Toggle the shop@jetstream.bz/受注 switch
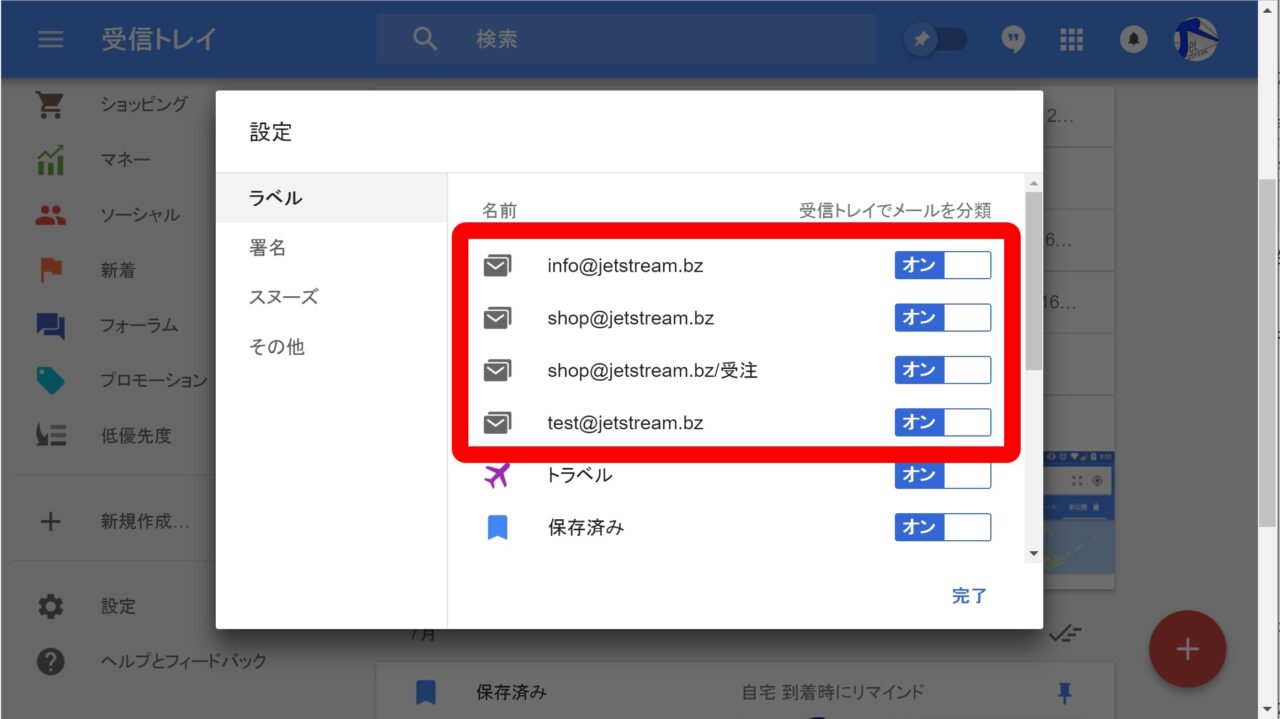The height and width of the screenshot is (719, 1280). [942, 370]
